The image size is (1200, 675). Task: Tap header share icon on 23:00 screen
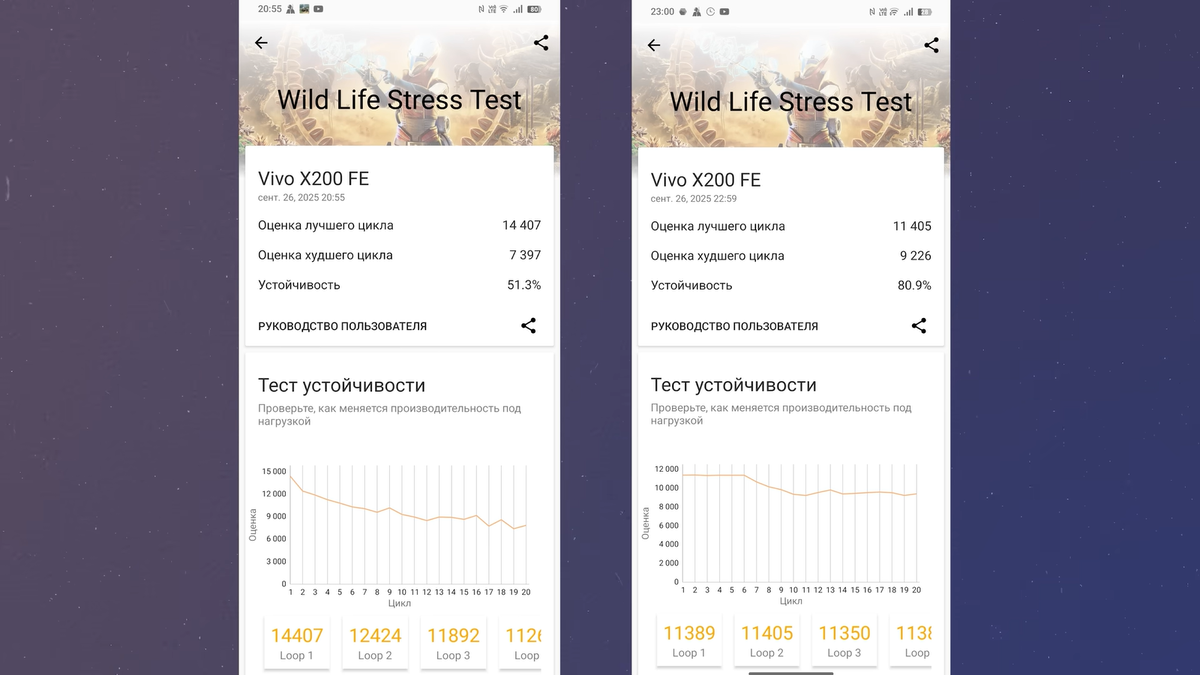pos(931,45)
